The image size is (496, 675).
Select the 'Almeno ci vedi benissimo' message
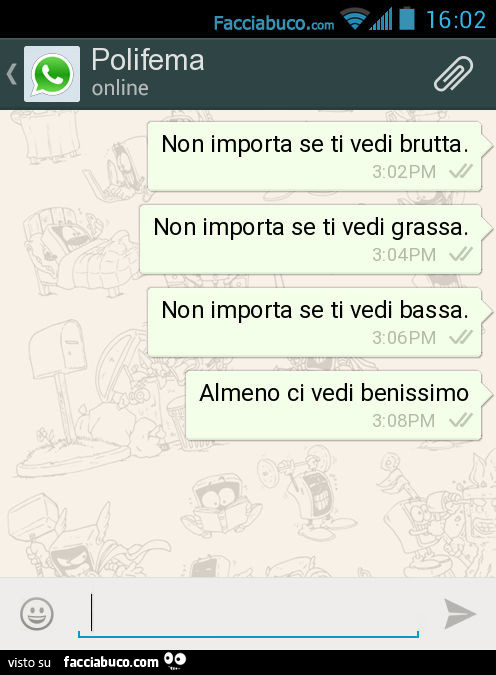(333, 406)
